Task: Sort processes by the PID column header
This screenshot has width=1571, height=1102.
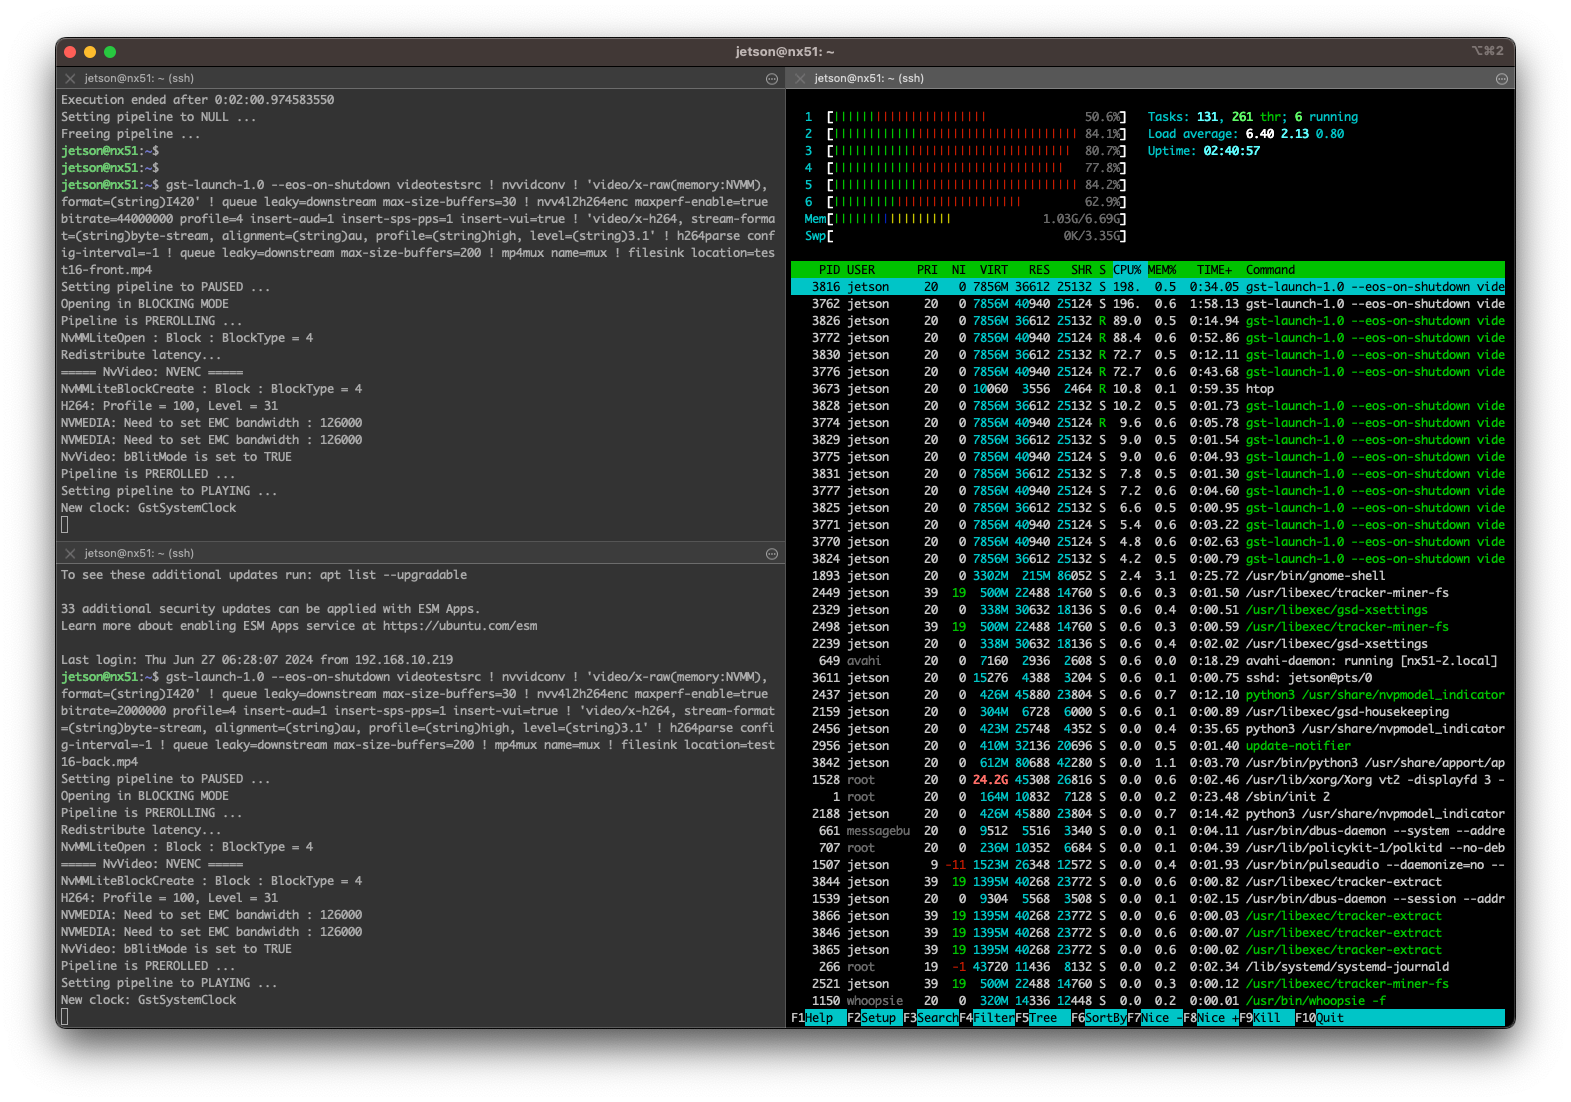Action: click(x=829, y=270)
